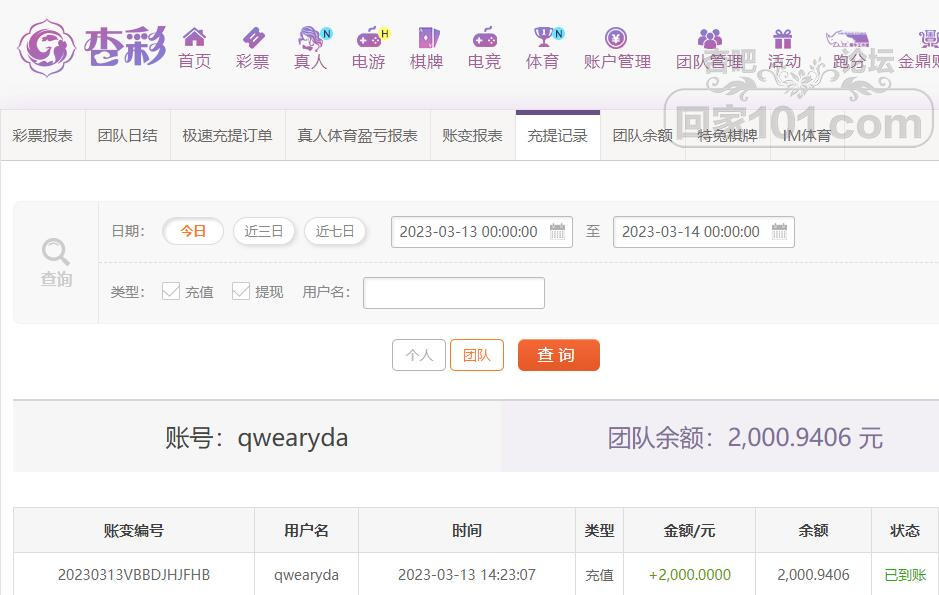Viewport: 939px width, 595px height.
Task: Toggle the 充值 type checkbox
Action: [x=171, y=291]
